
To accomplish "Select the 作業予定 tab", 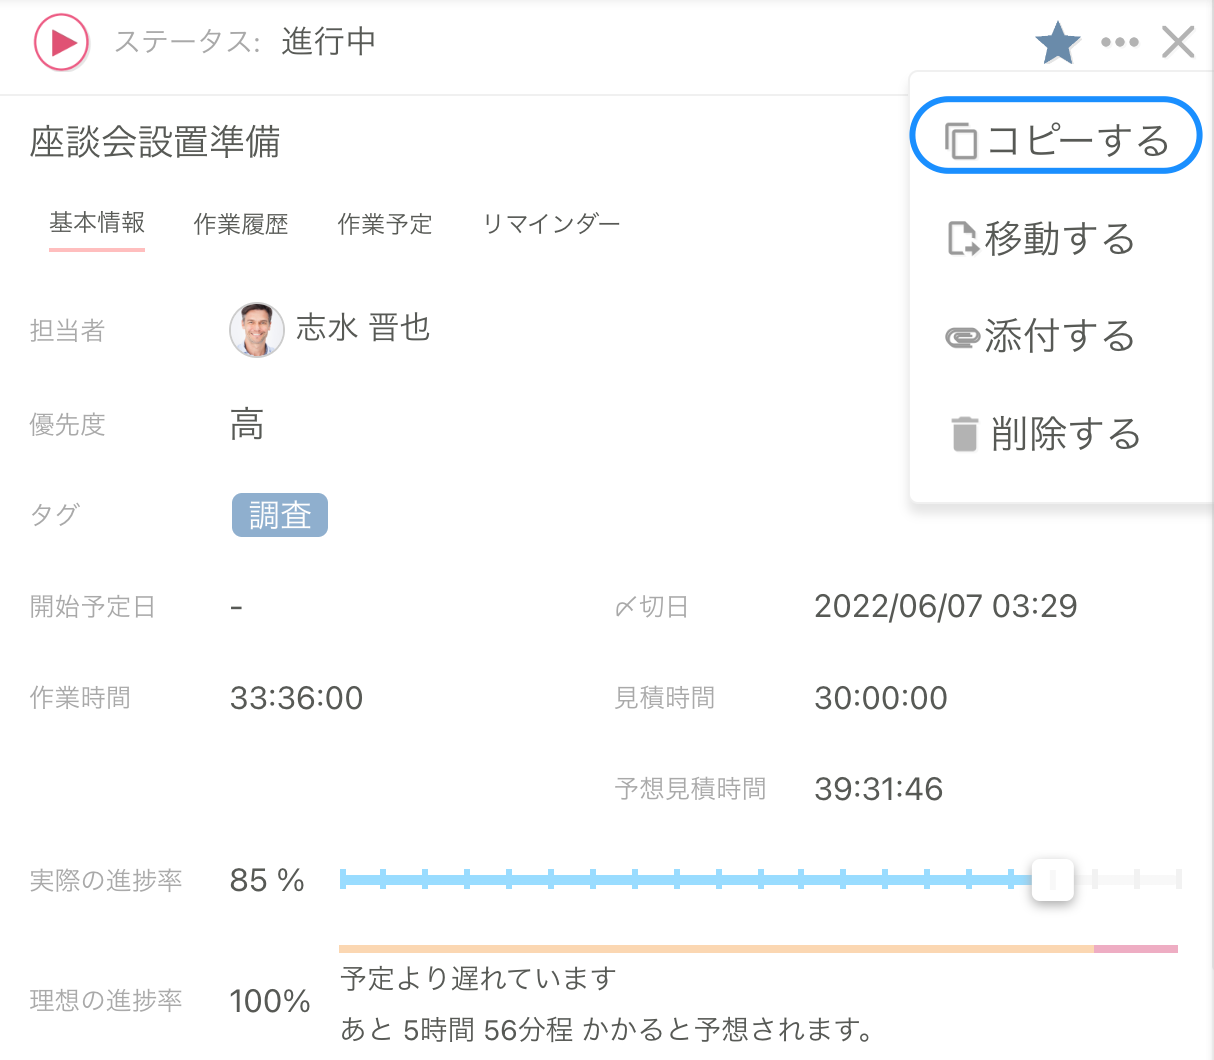I will pos(385,225).
